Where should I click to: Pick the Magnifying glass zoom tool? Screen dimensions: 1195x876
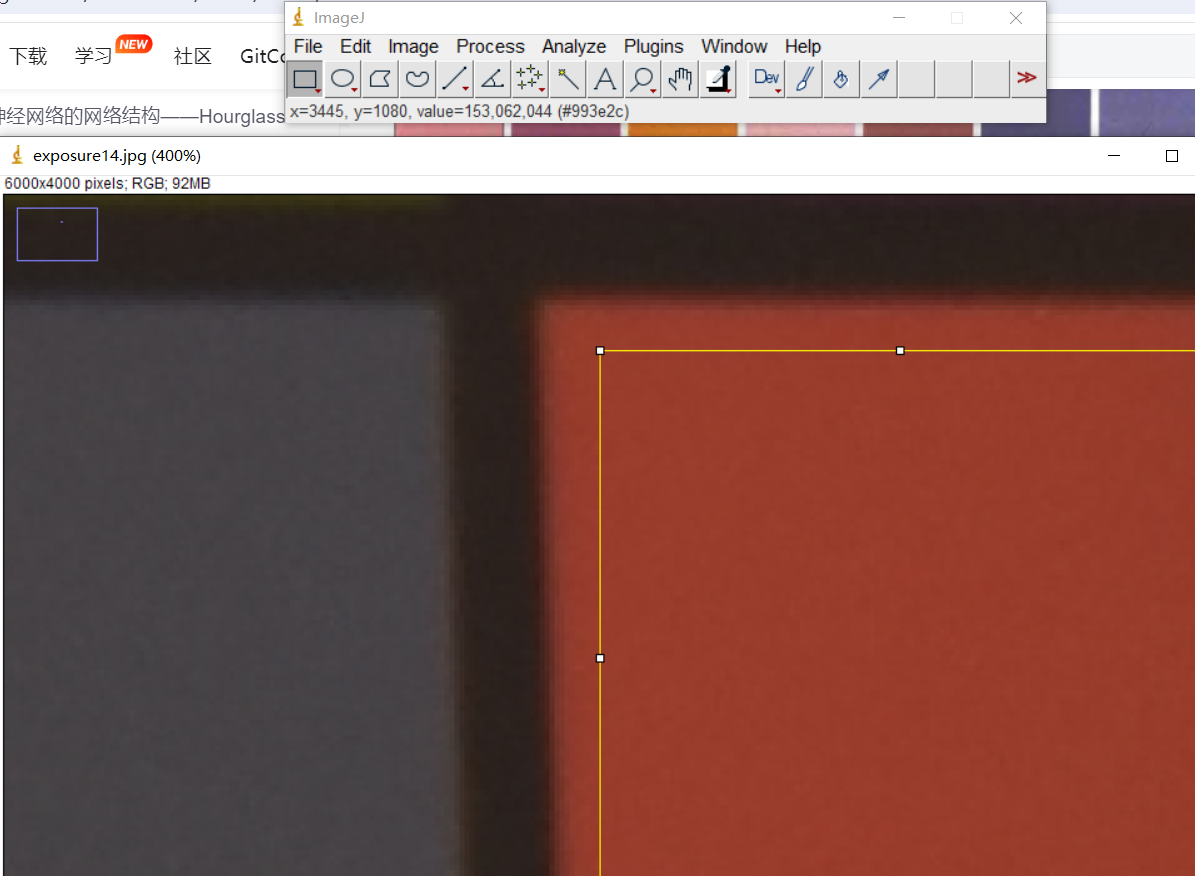pyautogui.click(x=642, y=79)
